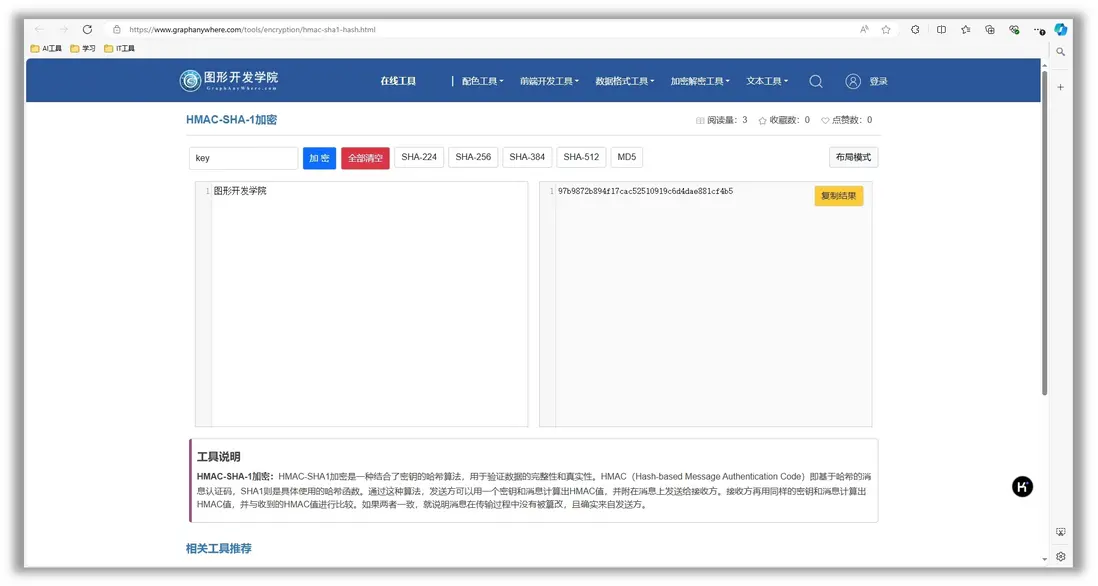
Task: Click the yellow 复制结果 button
Action: 839,196
